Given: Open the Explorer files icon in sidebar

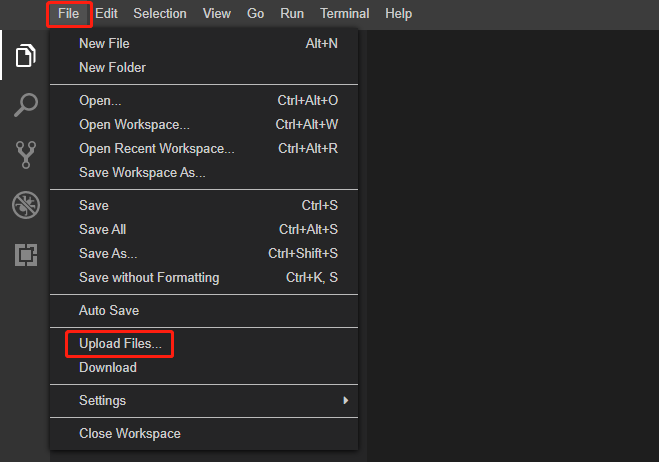Looking at the screenshot, I should click(x=26, y=55).
